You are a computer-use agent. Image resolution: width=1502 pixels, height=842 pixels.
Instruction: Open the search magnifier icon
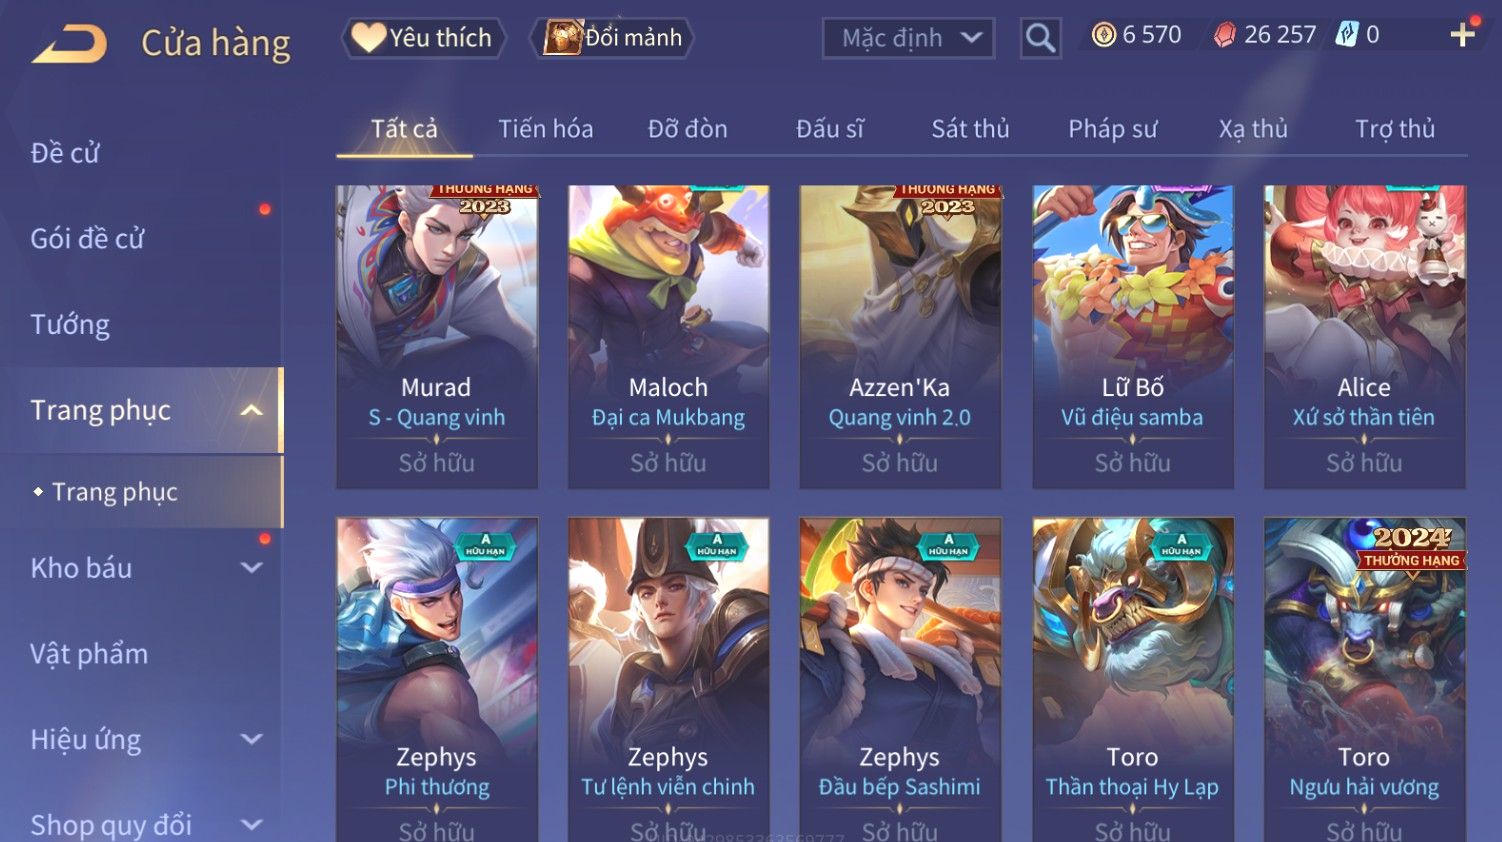[1040, 39]
